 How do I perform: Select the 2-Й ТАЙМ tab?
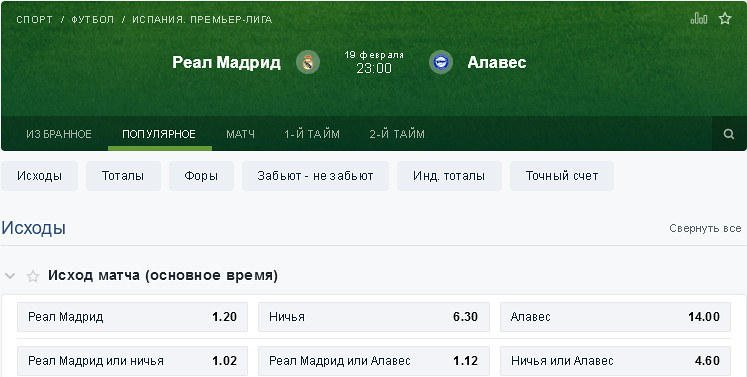(x=397, y=134)
